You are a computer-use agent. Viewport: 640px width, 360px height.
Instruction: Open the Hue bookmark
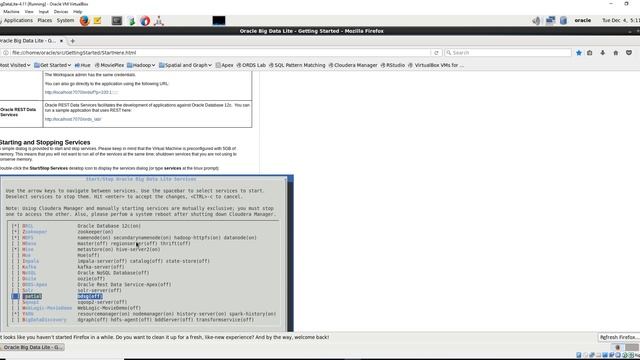pos(82,65)
